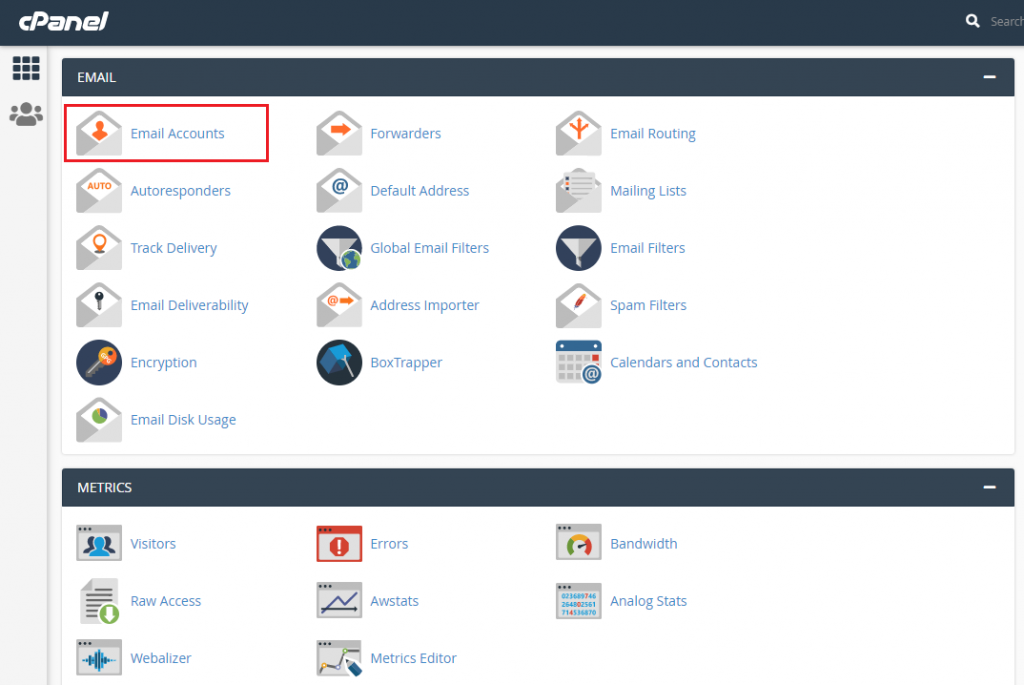1024x685 pixels.
Task: Open the Analog Stats link
Action: pyautogui.click(x=648, y=601)
